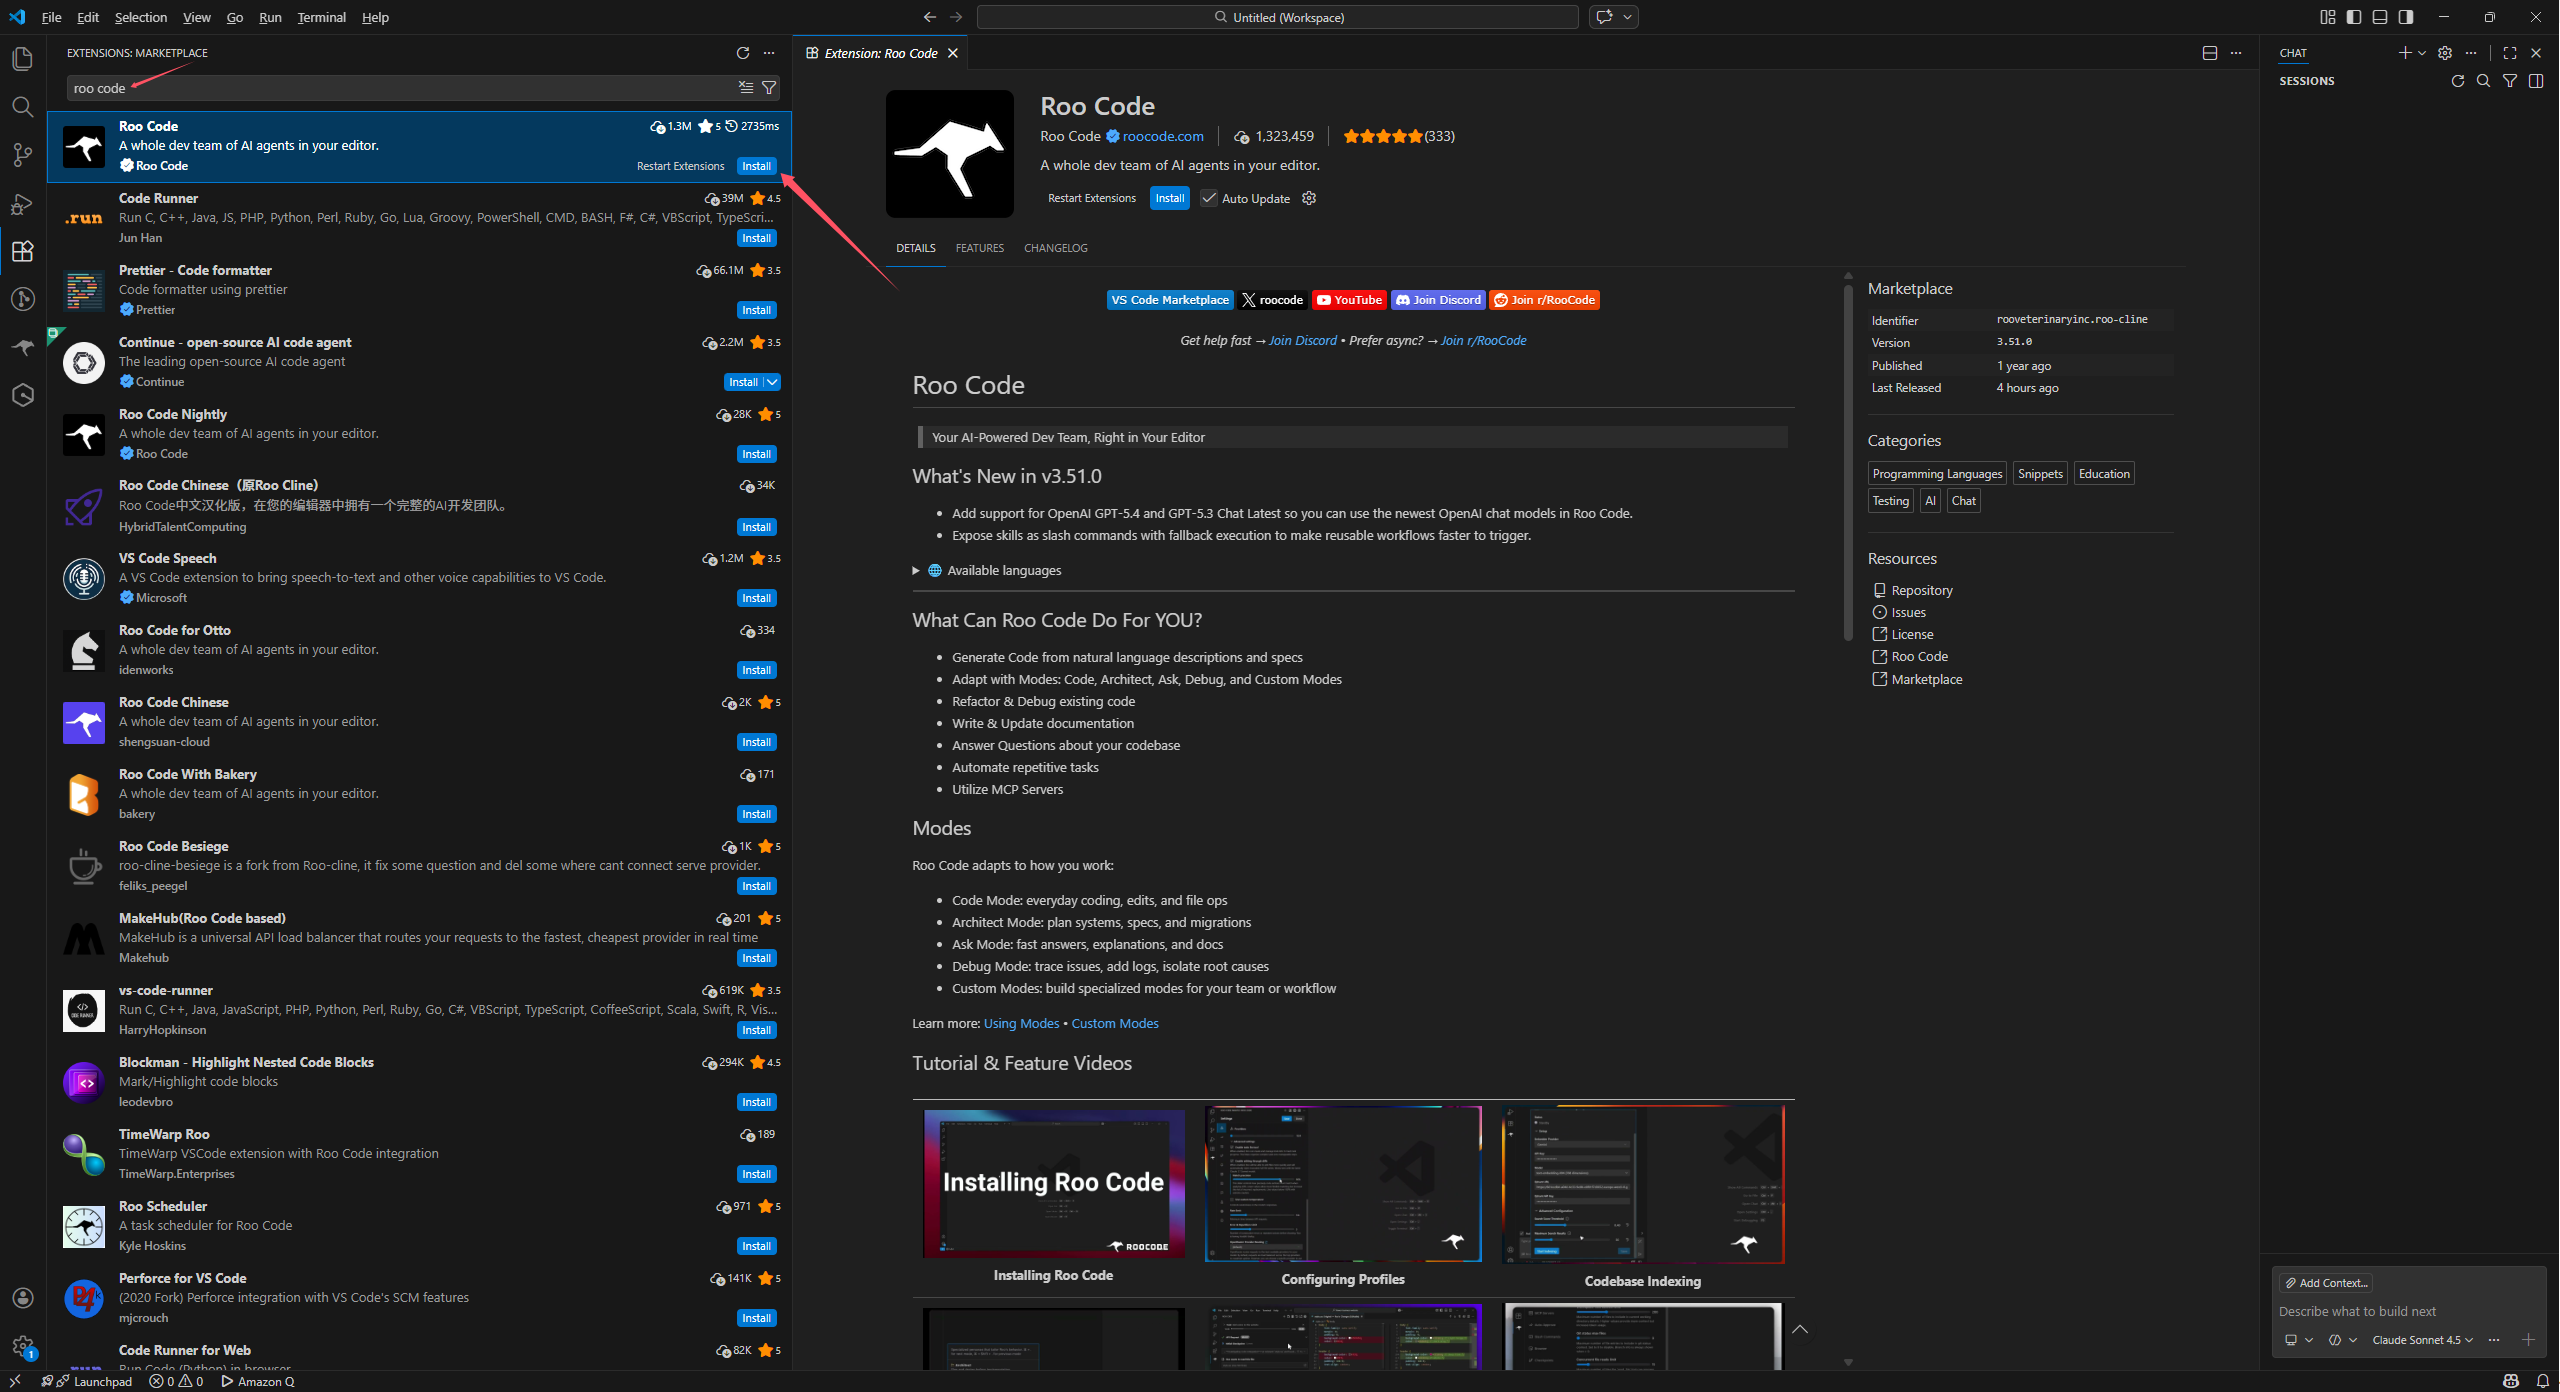The image size is (2560, 1392).
Task: Open Continue Install dropdown arrow
Action: coord(773,382)
